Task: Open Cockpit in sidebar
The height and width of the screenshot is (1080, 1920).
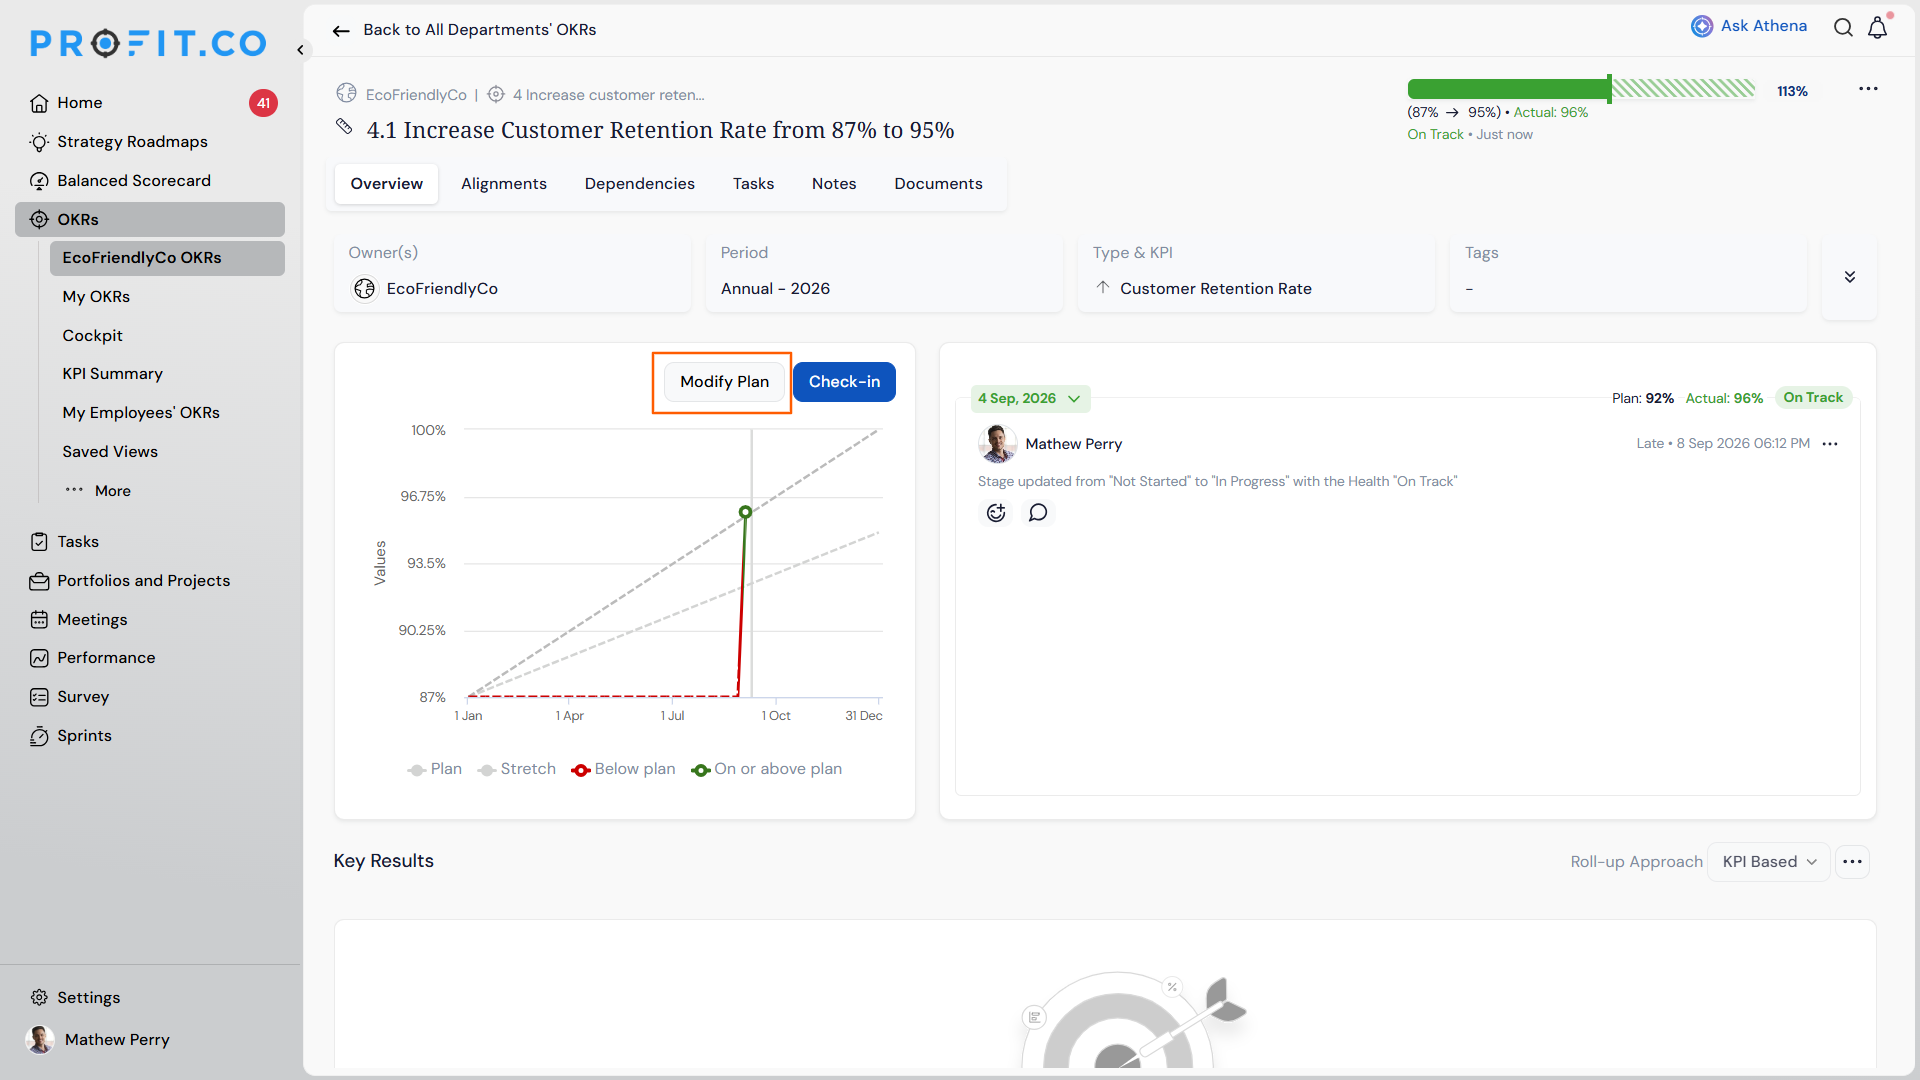Action: pos(92,336)
